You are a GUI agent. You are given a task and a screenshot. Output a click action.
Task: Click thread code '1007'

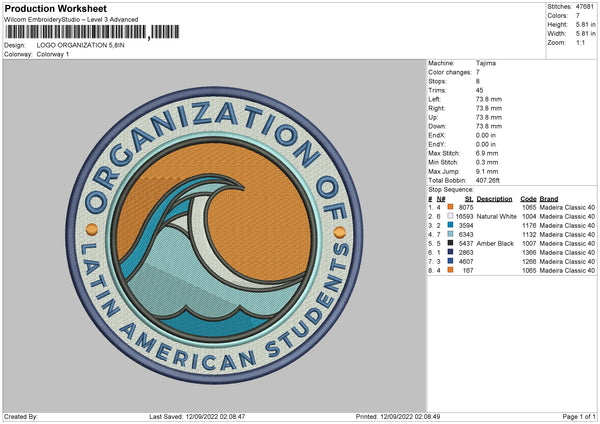pyautogui.click(x=530, y=243)
